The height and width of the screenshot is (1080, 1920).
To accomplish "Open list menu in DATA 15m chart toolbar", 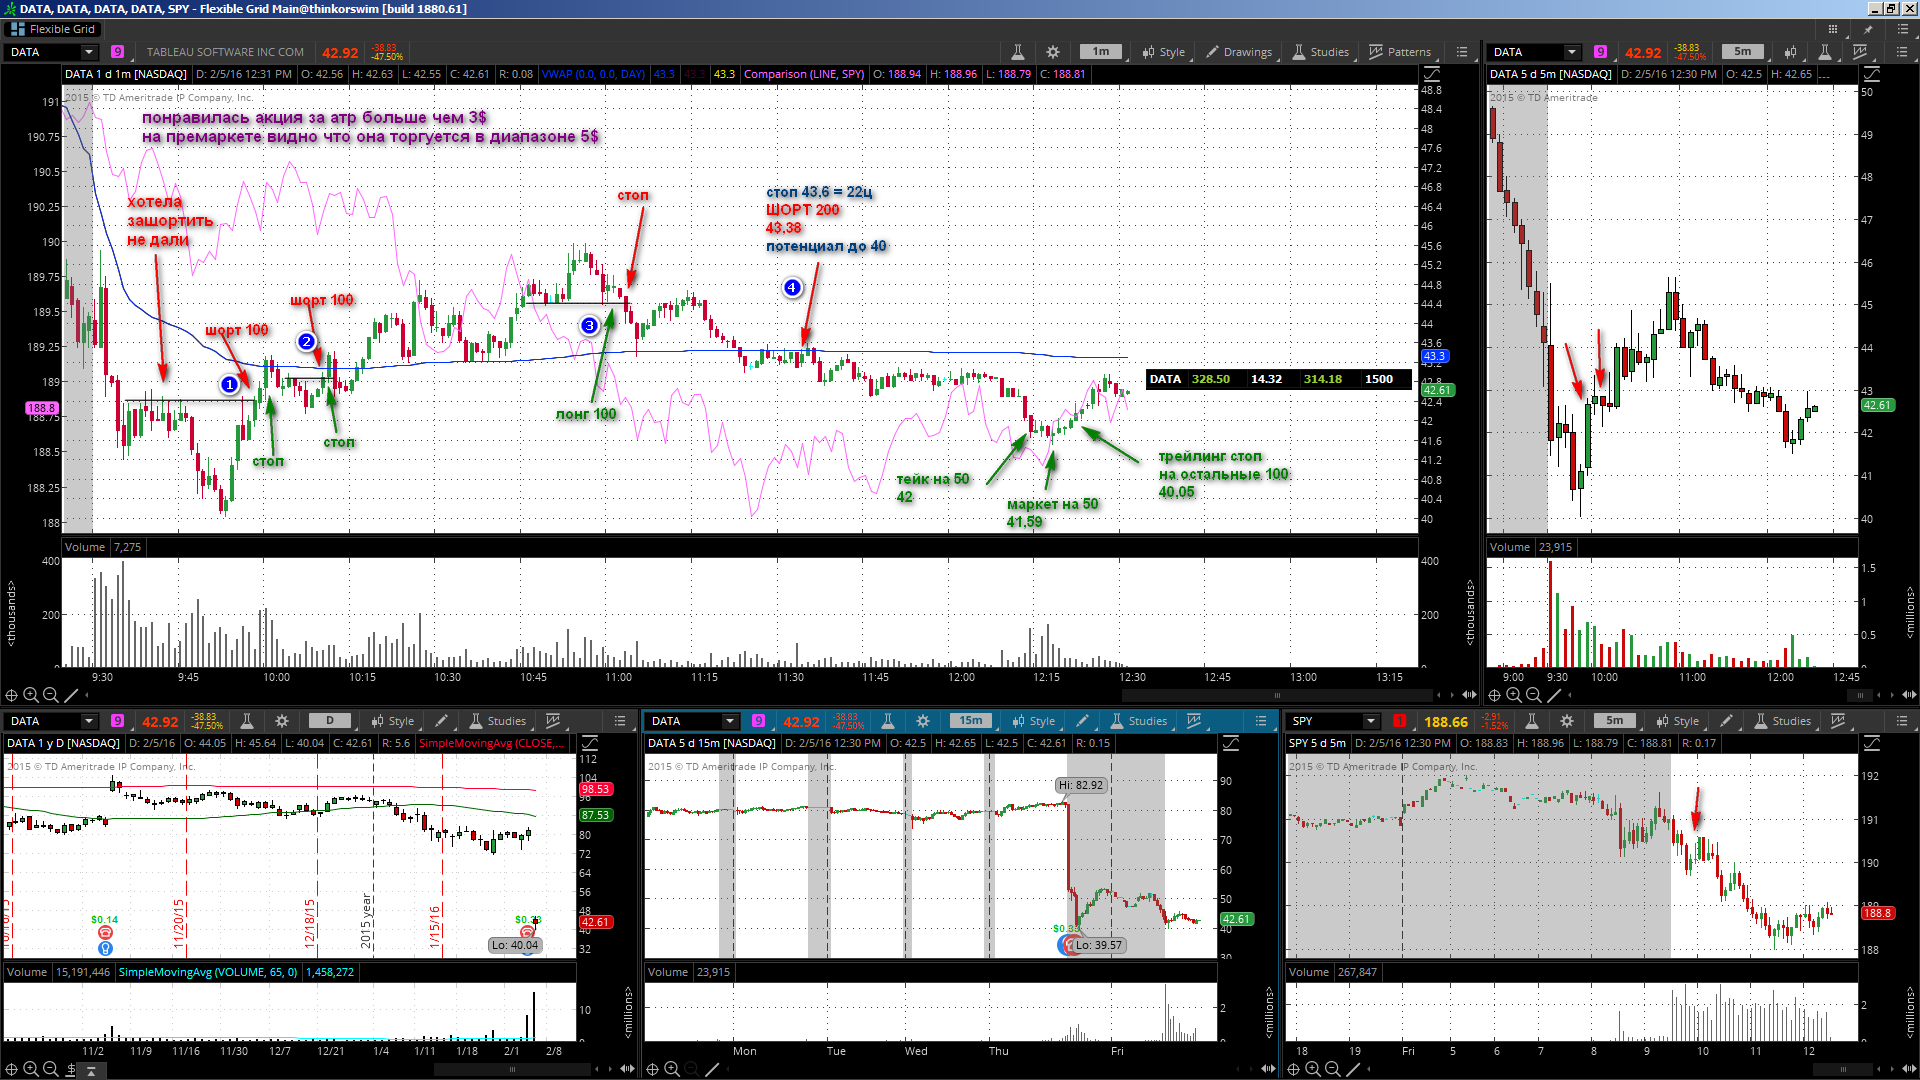I will 1261,721.
